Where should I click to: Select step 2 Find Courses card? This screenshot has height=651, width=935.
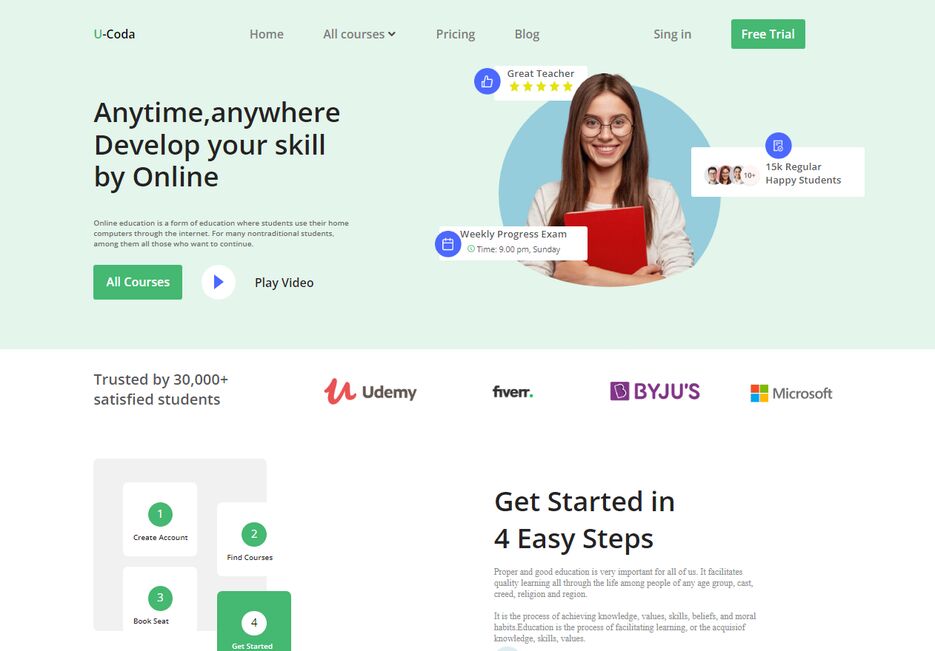250,539
